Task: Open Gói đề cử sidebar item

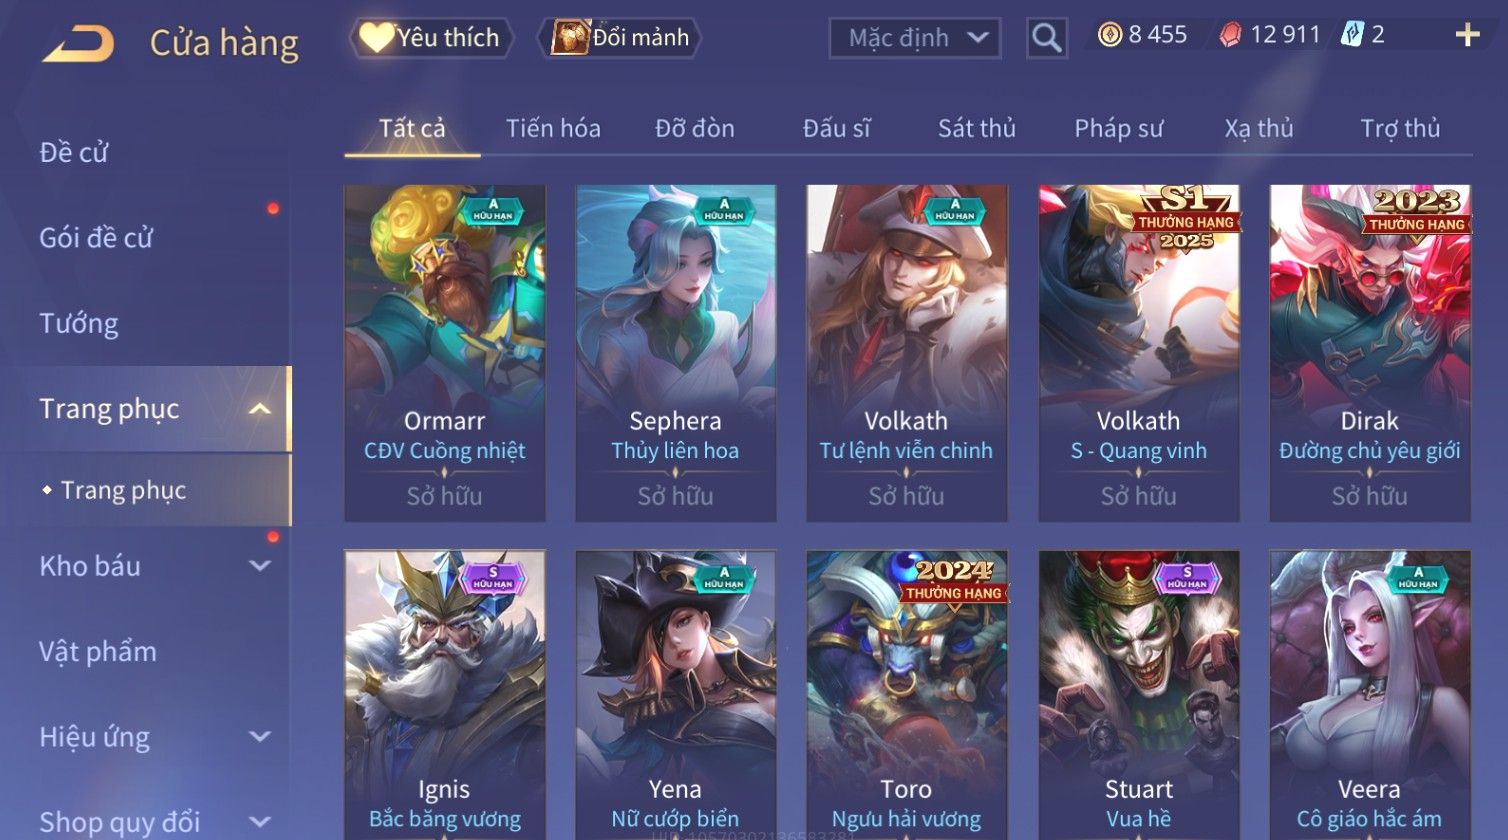Action: coord(96,238)
